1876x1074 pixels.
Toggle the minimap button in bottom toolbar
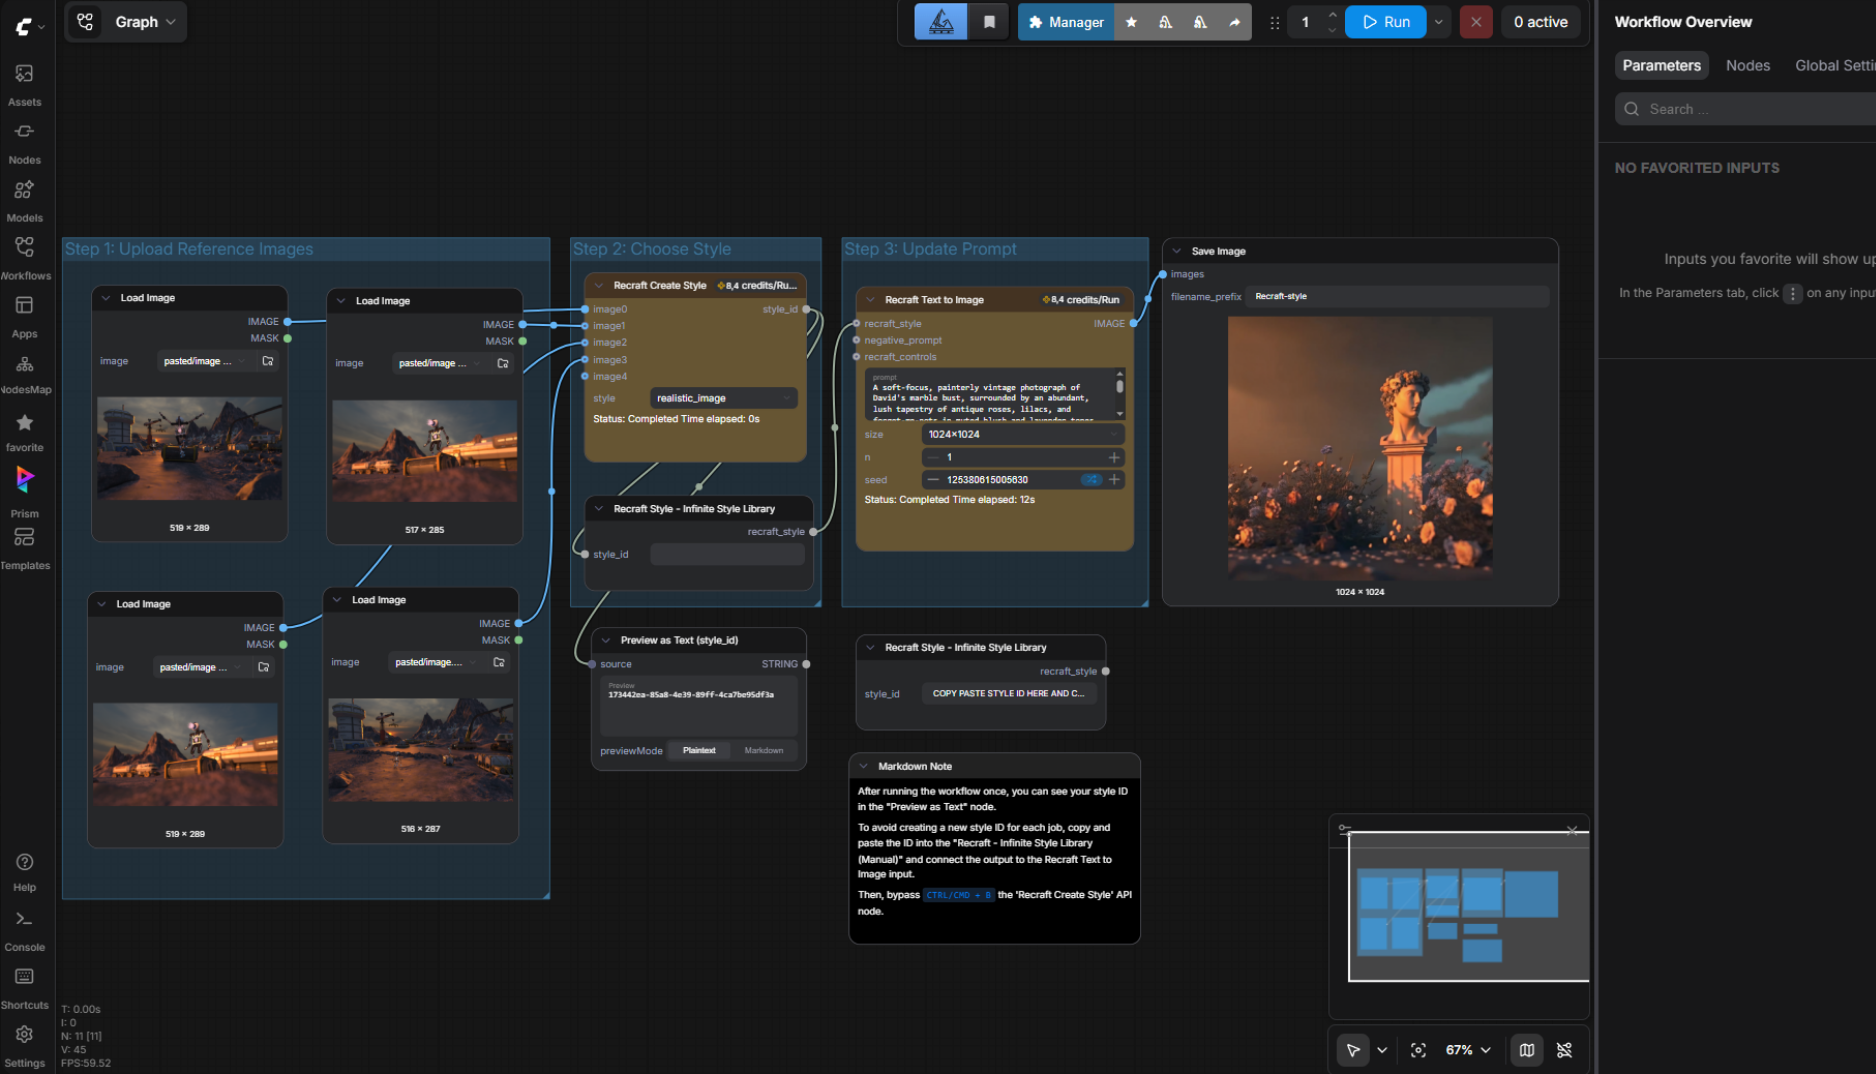1527,1050
